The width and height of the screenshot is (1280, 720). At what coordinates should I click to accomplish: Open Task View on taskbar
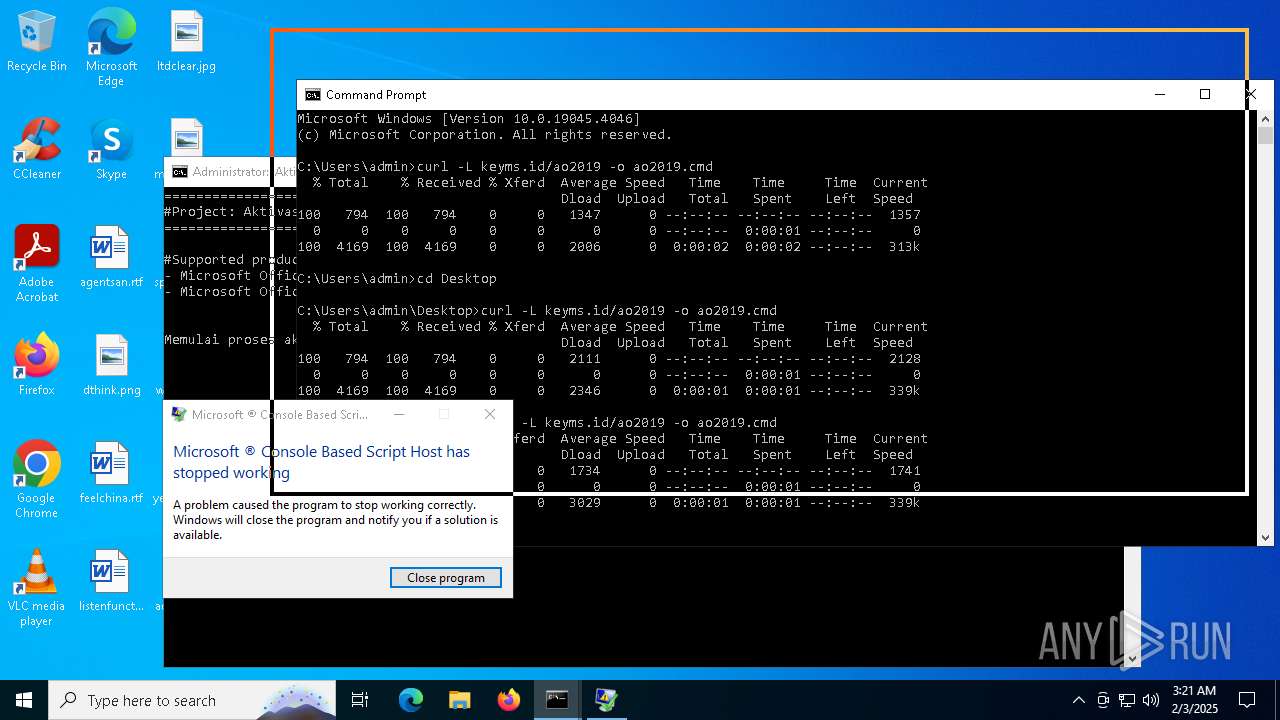360,700
